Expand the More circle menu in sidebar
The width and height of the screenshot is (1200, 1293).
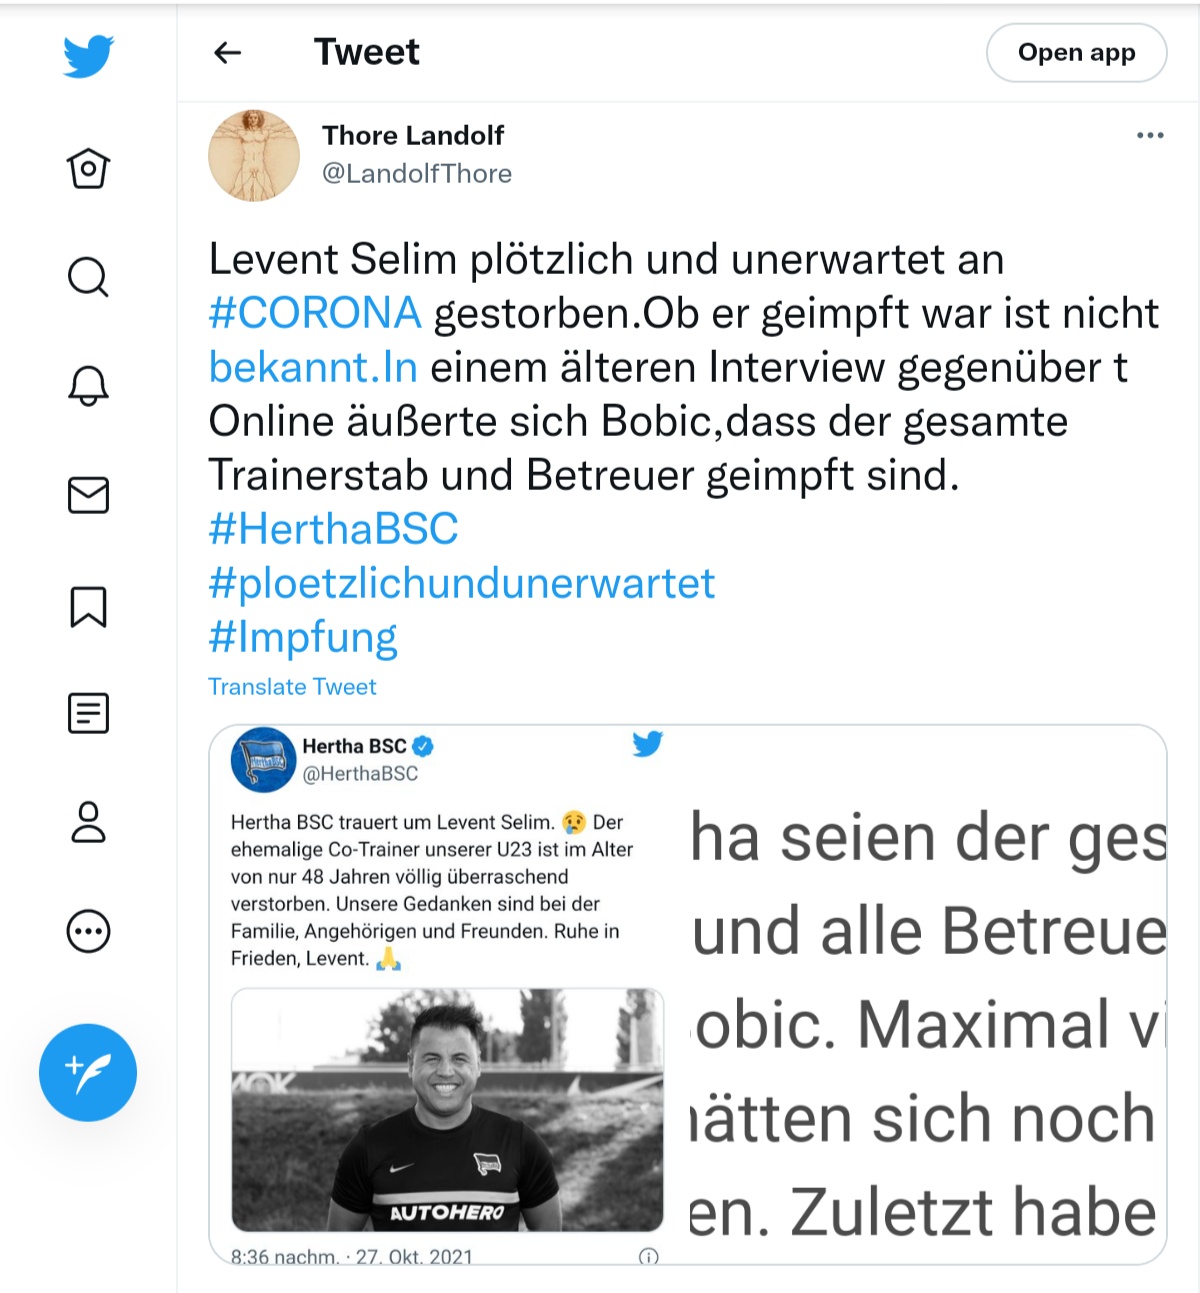88,931
